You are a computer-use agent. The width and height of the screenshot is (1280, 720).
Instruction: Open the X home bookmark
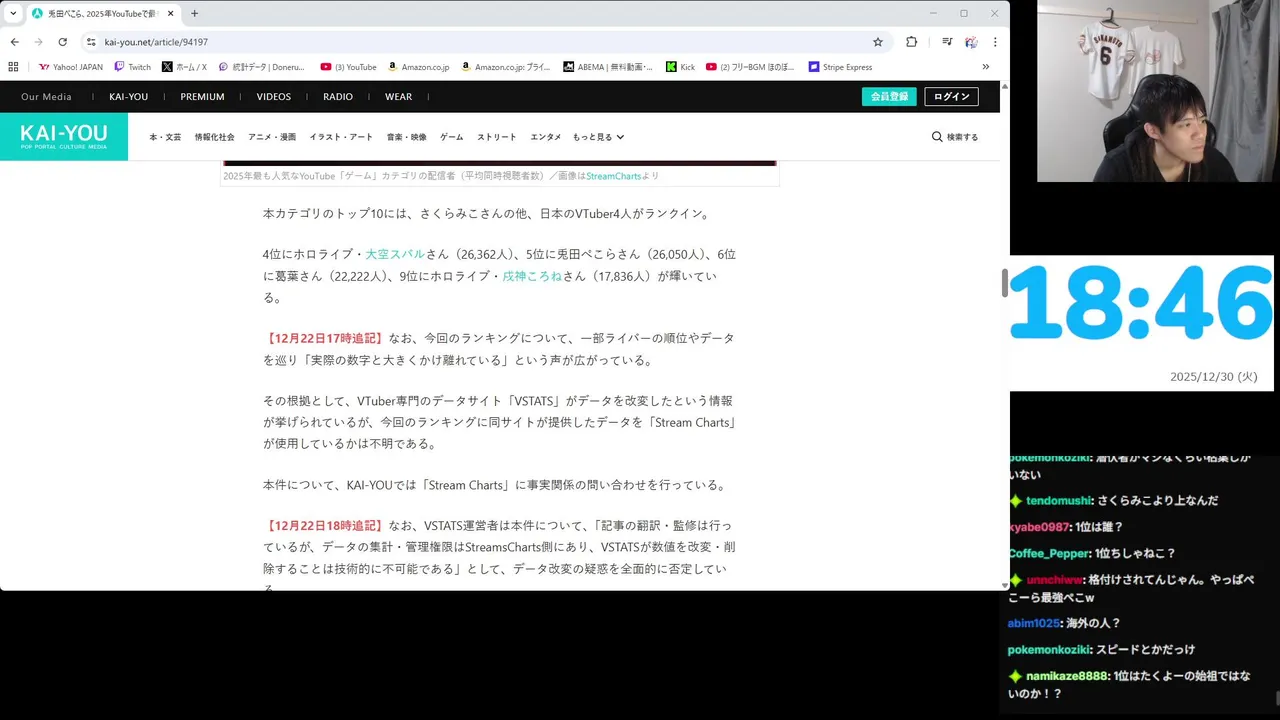(184, 67)
